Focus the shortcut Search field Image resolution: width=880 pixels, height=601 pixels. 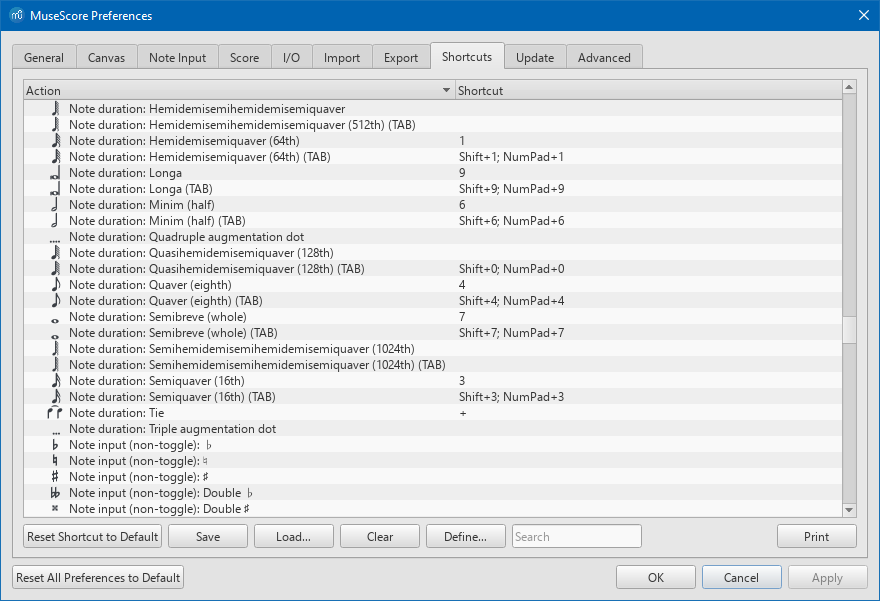(x=576, y=536)
